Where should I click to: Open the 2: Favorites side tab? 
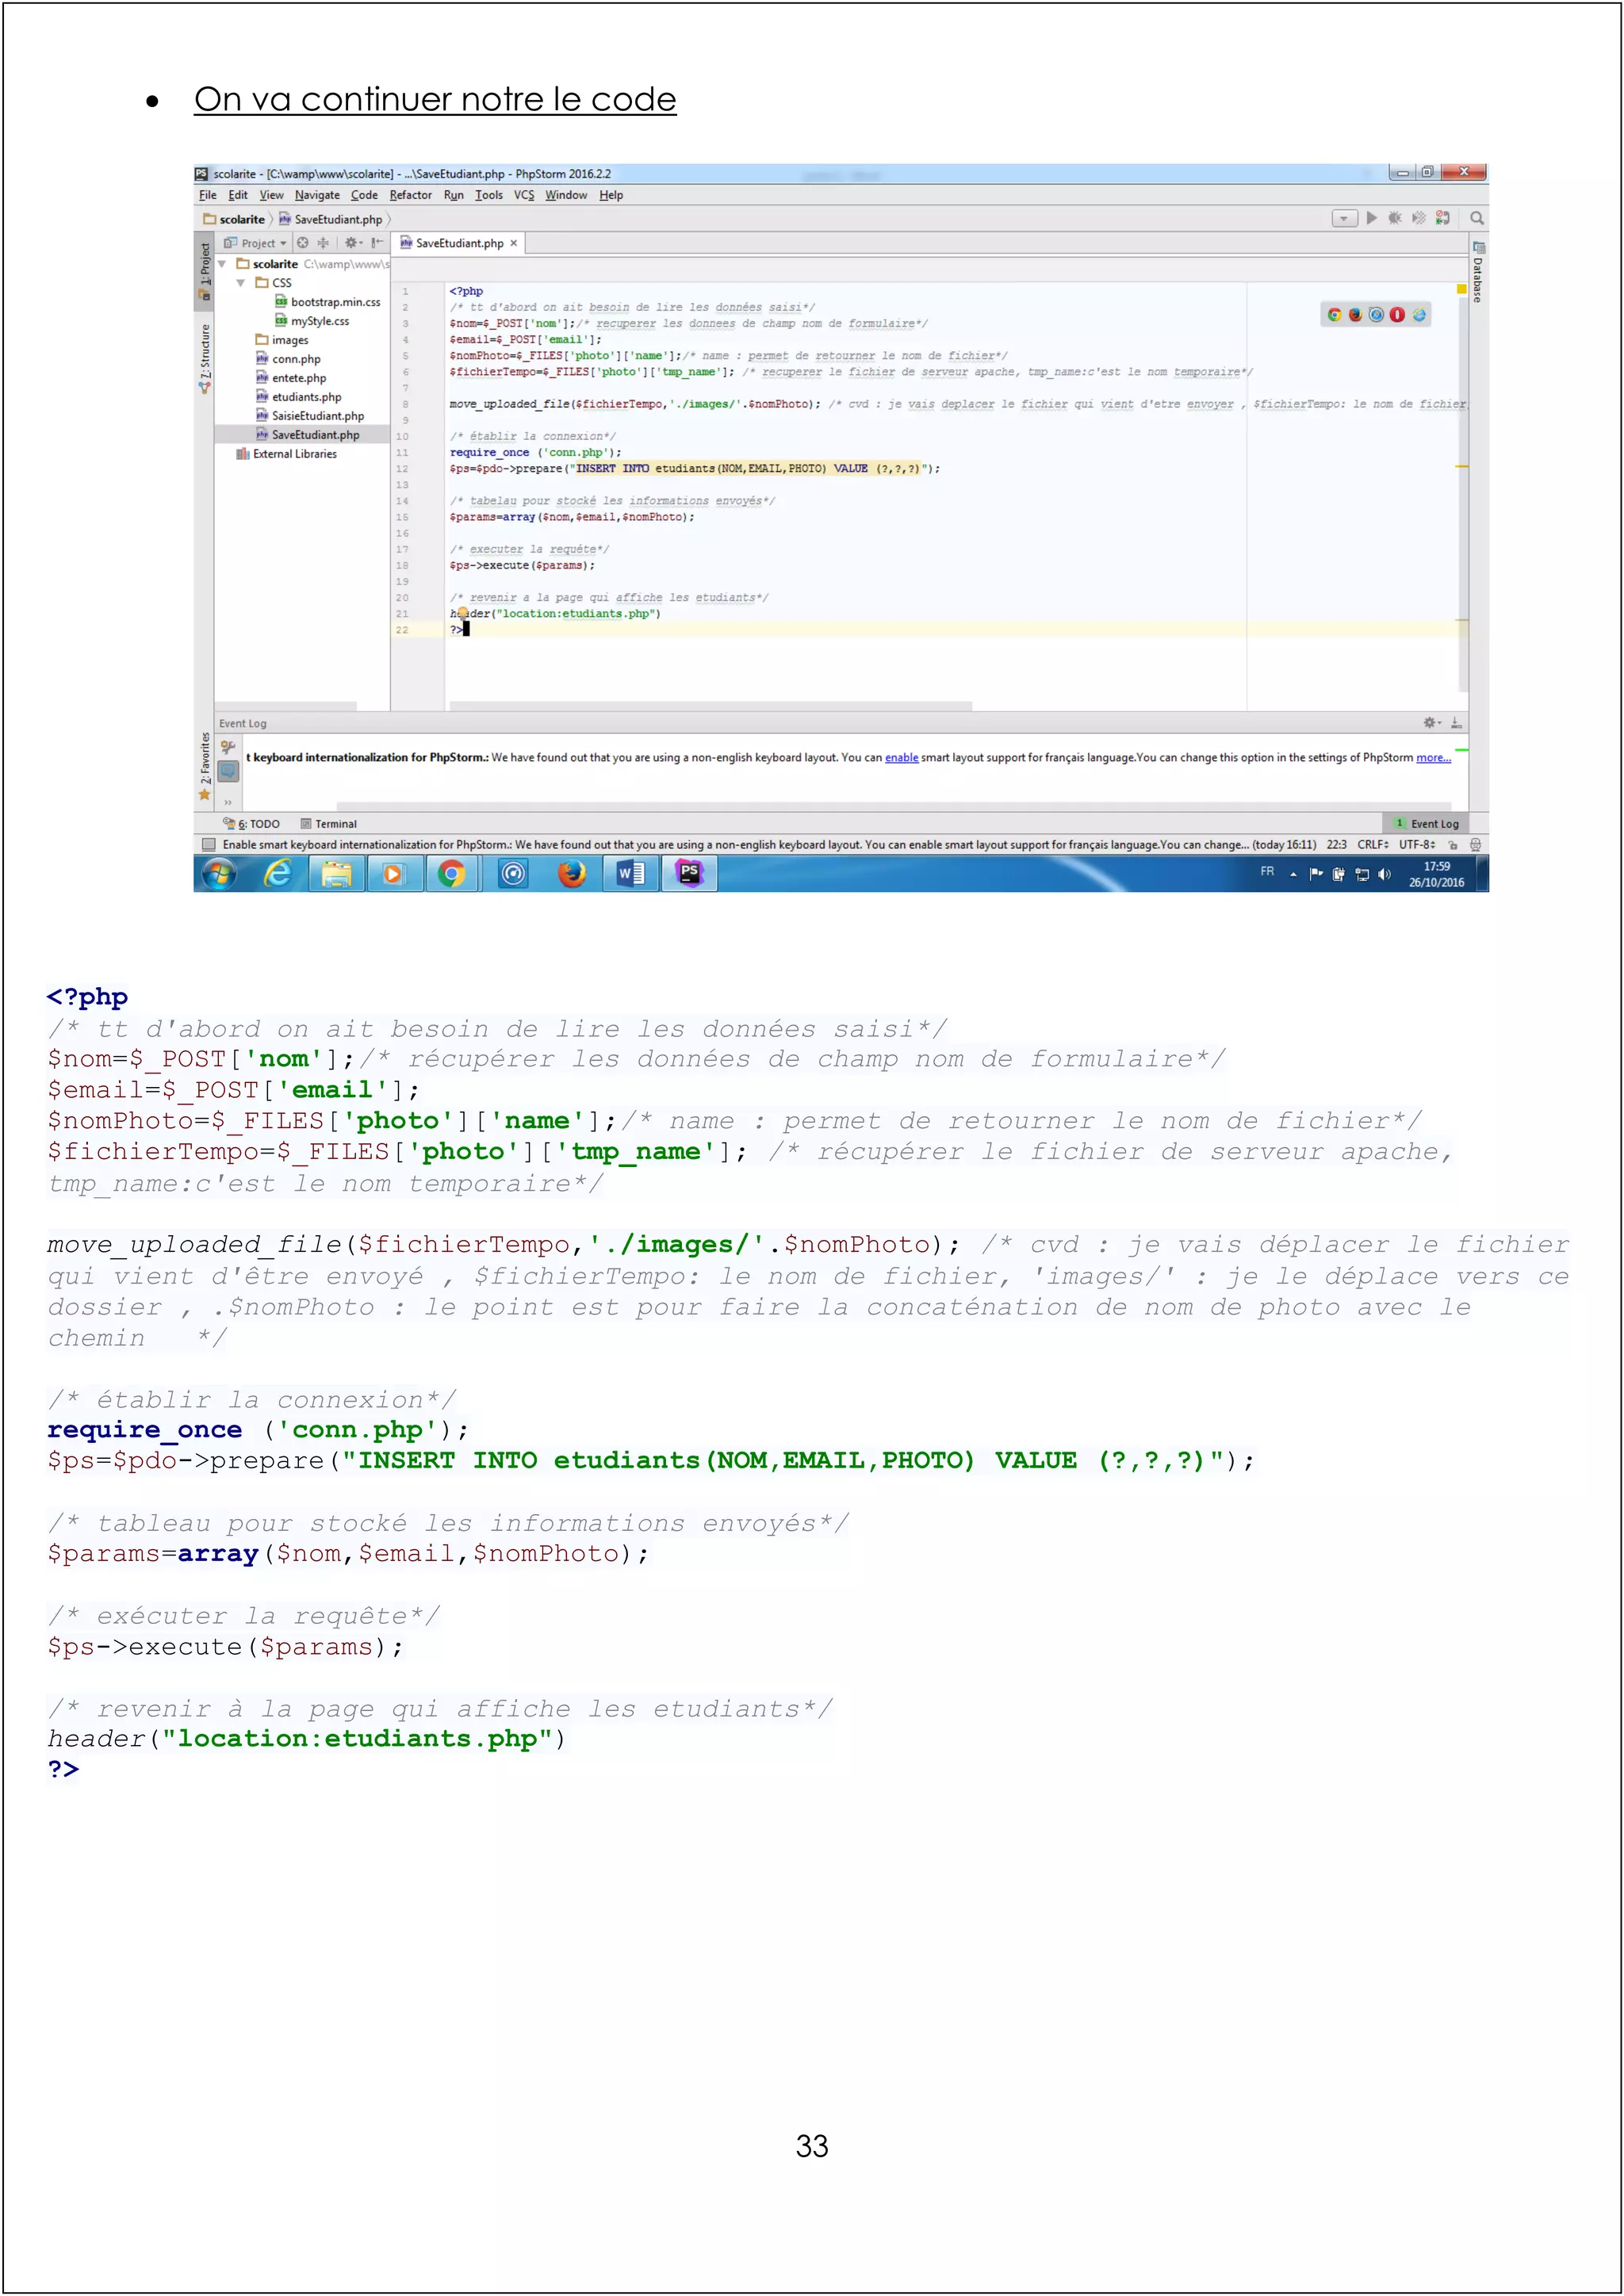coord(205,767)
